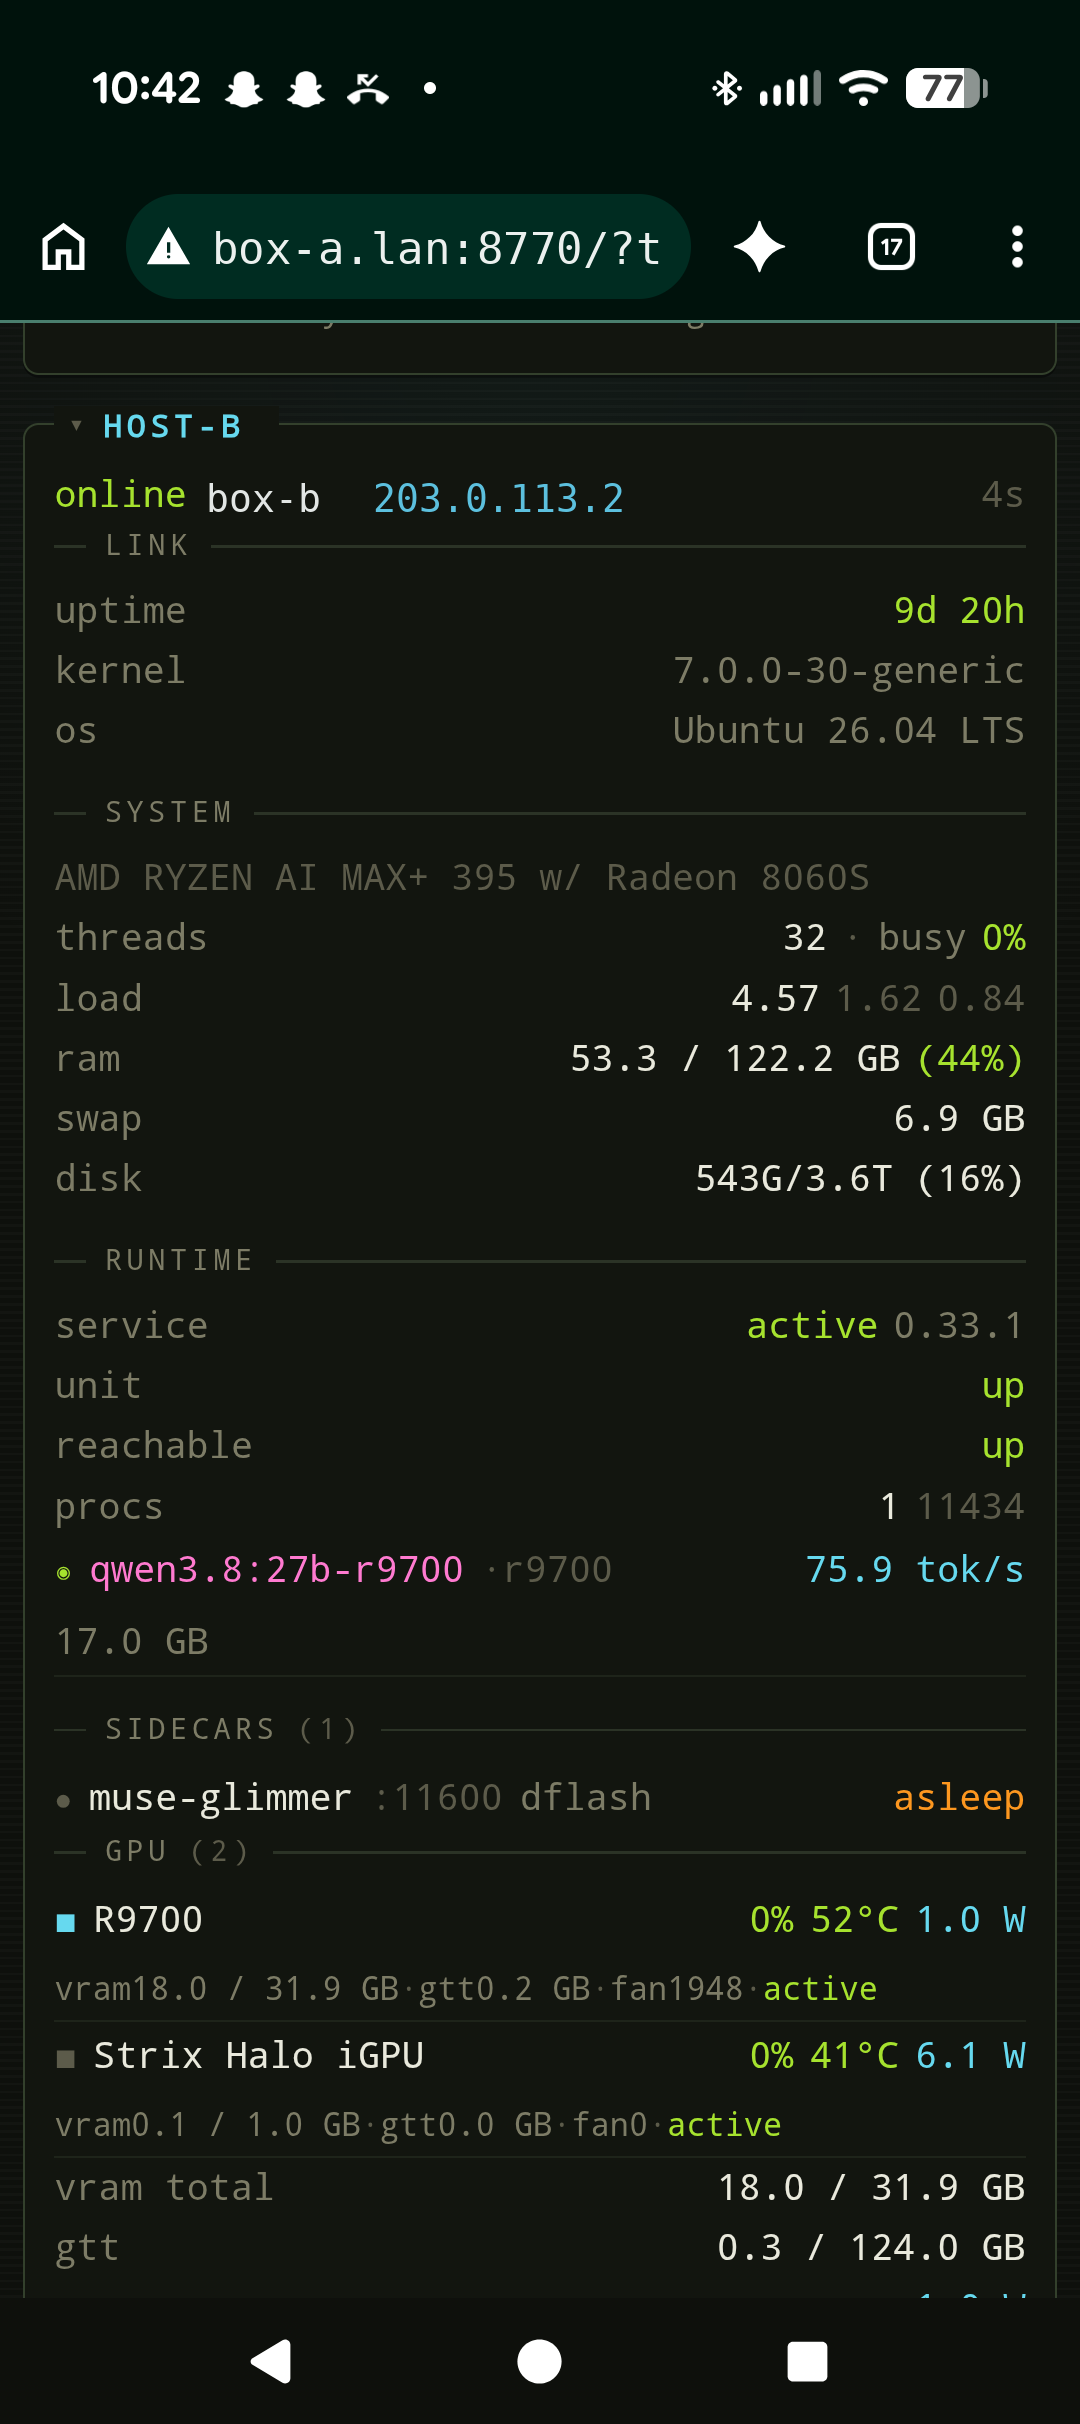Tap the battery indicator showing 77
1080x2424 pixels.
pos(947,88)
